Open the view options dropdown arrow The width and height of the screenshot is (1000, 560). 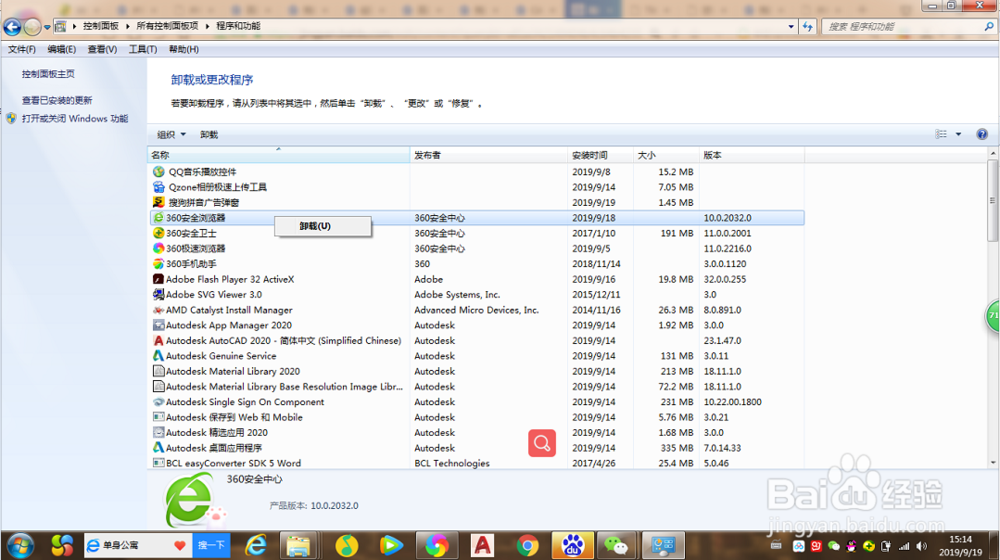pos(959,134)
